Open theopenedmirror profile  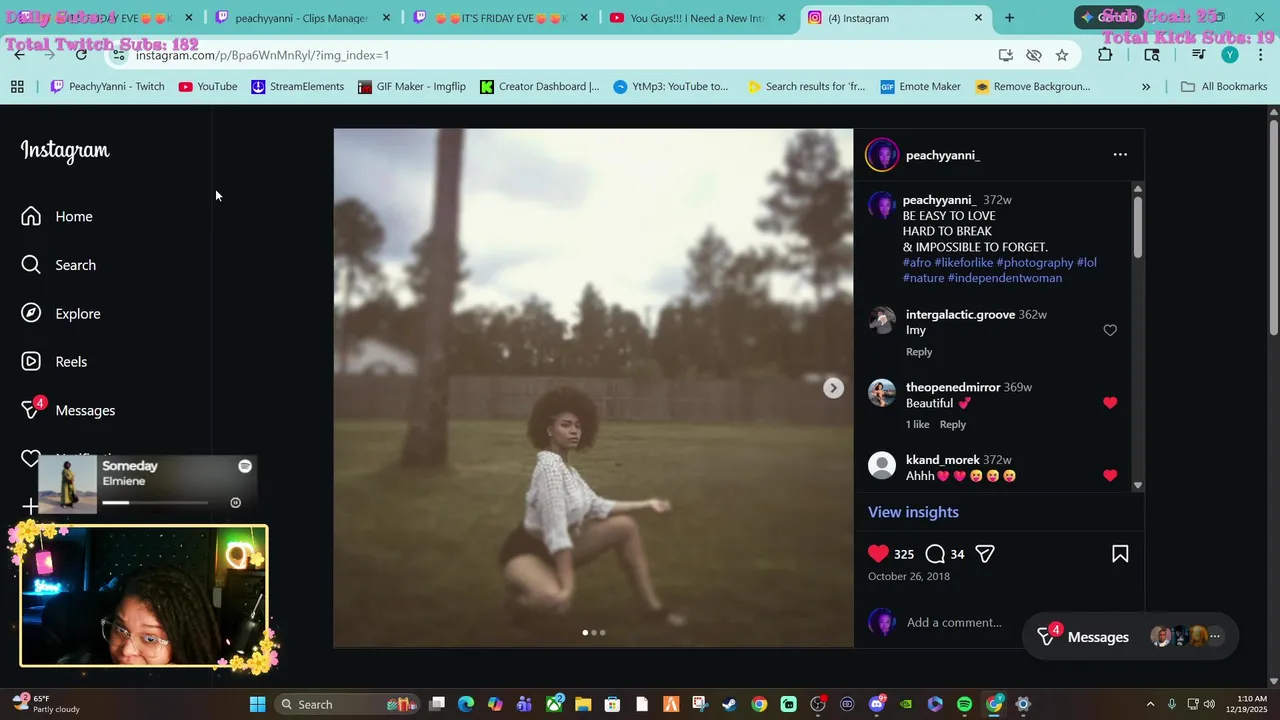pos(953,387)
